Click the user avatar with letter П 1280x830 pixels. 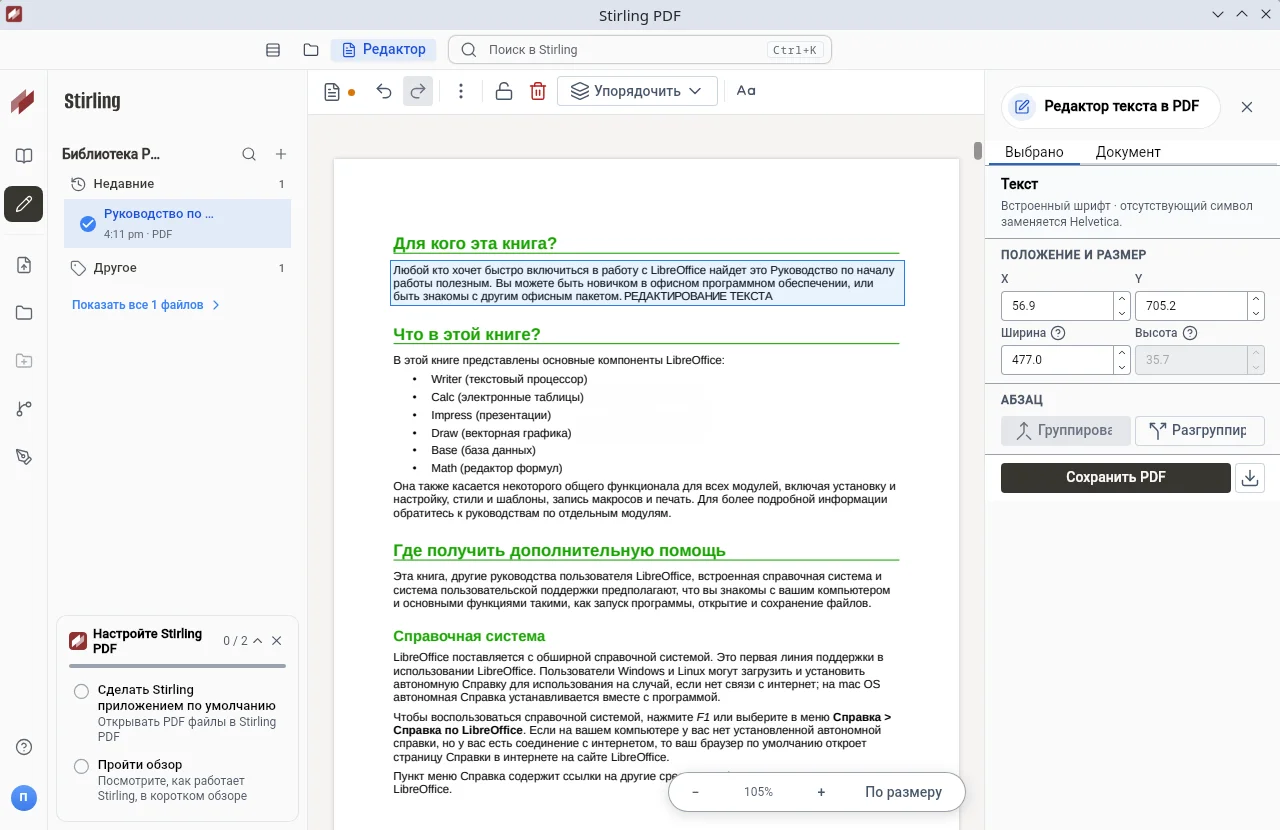coord(24,797)
